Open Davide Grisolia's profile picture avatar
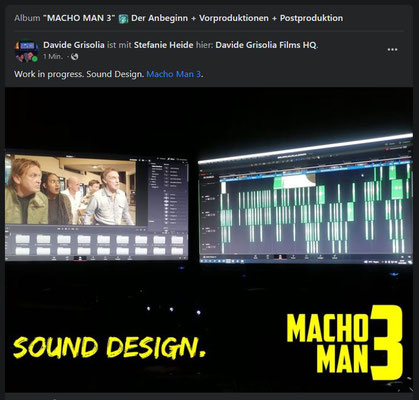This screenshot has width=419, height=400. coord(26,51)
